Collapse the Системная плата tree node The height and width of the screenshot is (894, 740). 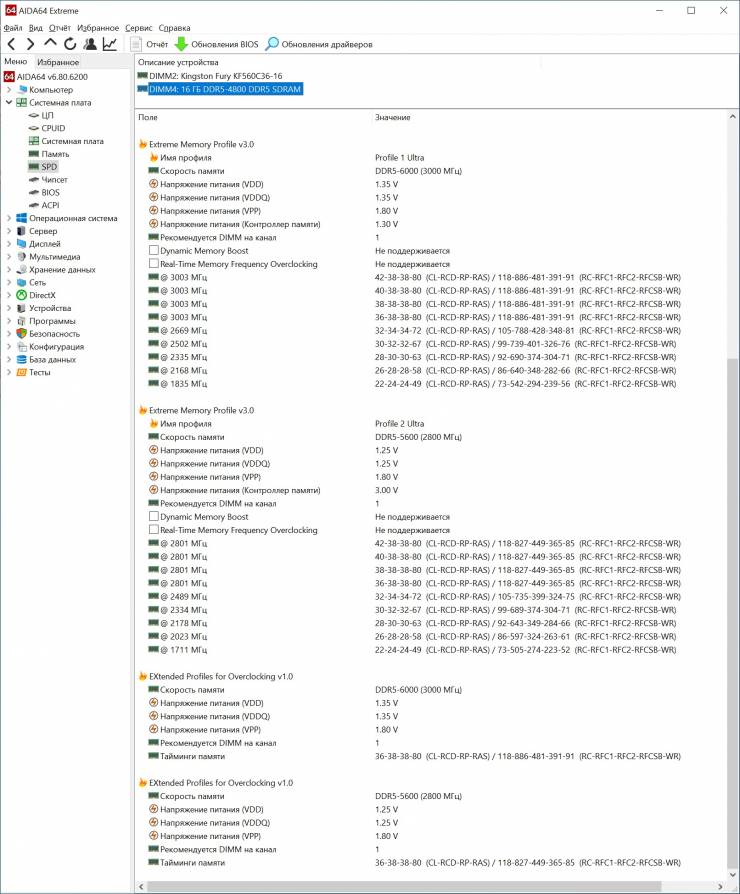click(x=9, y=103)
